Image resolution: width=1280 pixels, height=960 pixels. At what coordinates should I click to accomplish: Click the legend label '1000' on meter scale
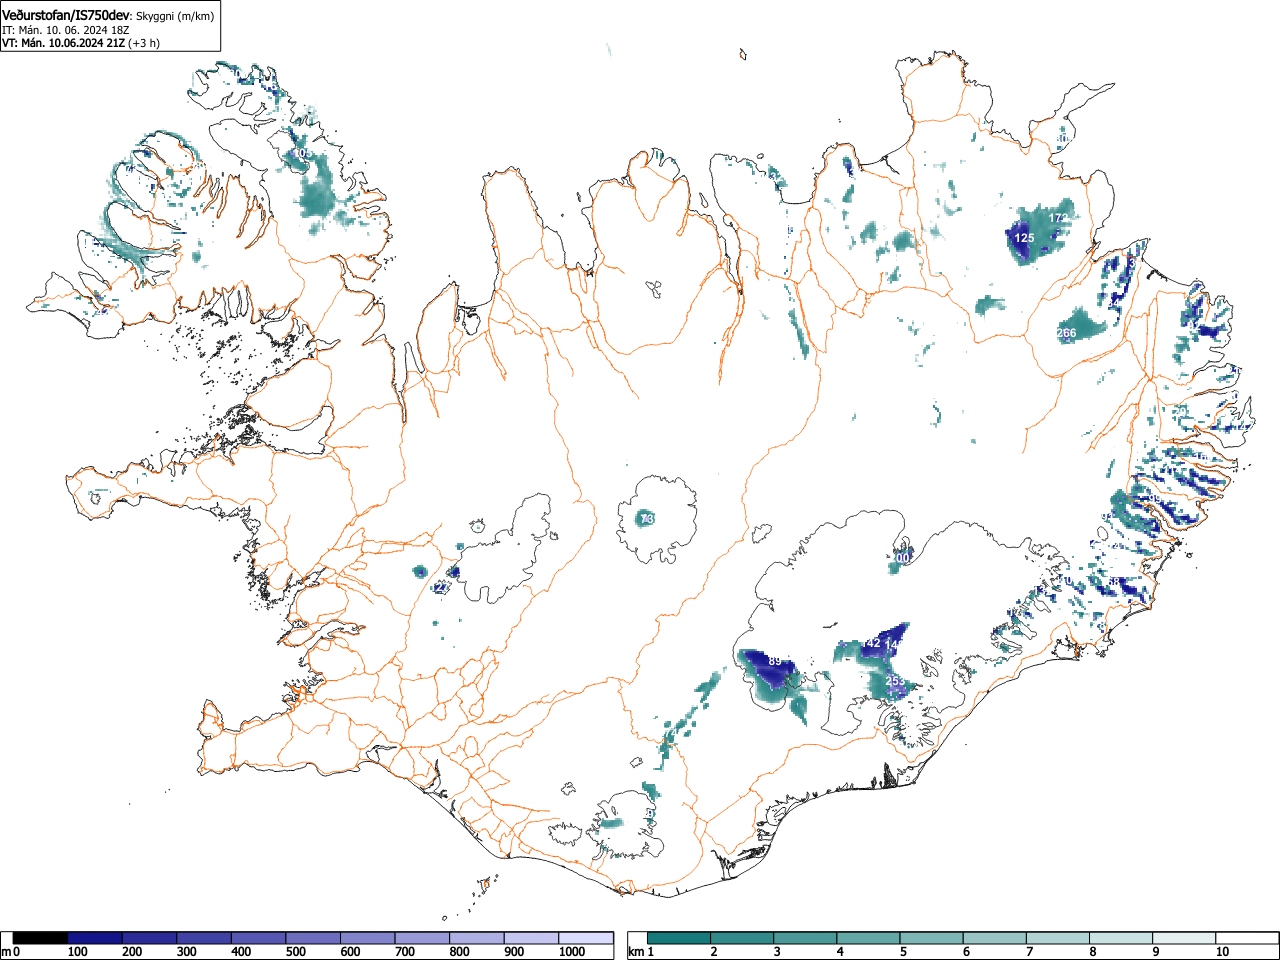click(x=572, y=952)
